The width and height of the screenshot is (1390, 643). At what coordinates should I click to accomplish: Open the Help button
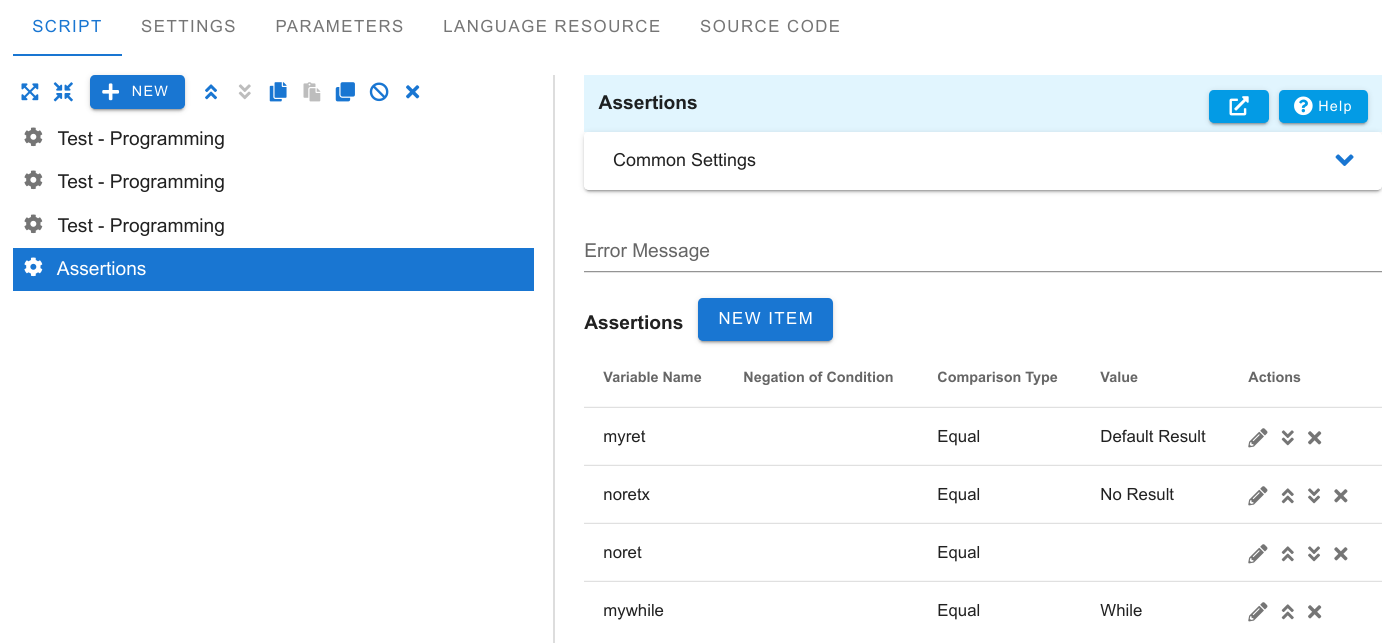1323,106
